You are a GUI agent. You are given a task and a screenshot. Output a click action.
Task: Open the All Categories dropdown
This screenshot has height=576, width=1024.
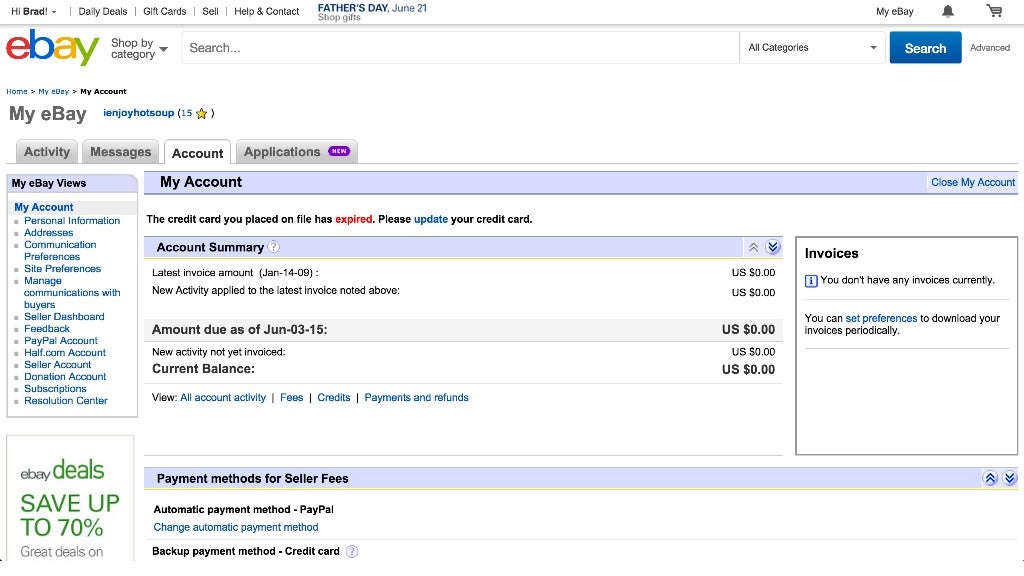812,47
